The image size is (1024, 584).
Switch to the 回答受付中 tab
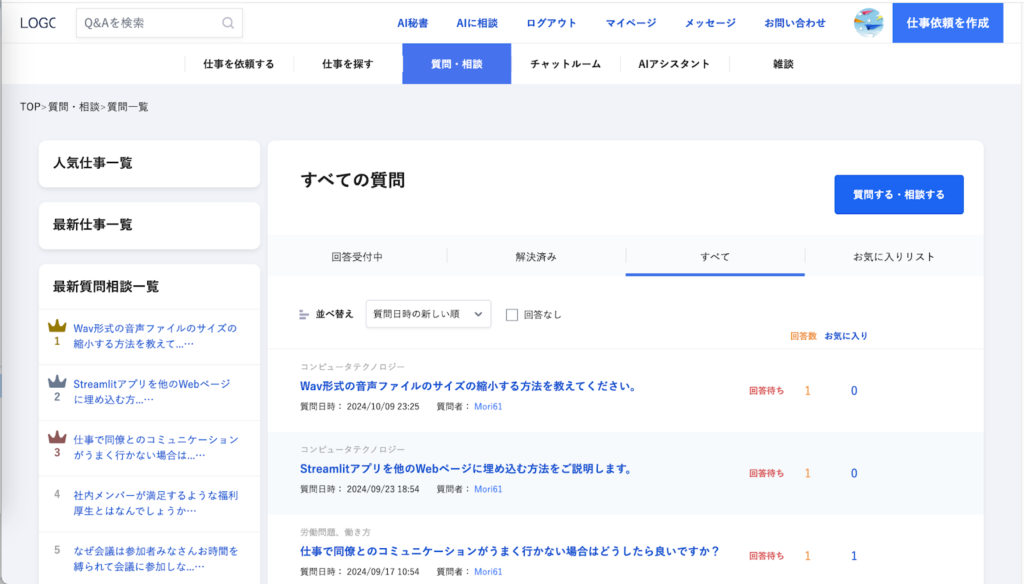(357, 257)
